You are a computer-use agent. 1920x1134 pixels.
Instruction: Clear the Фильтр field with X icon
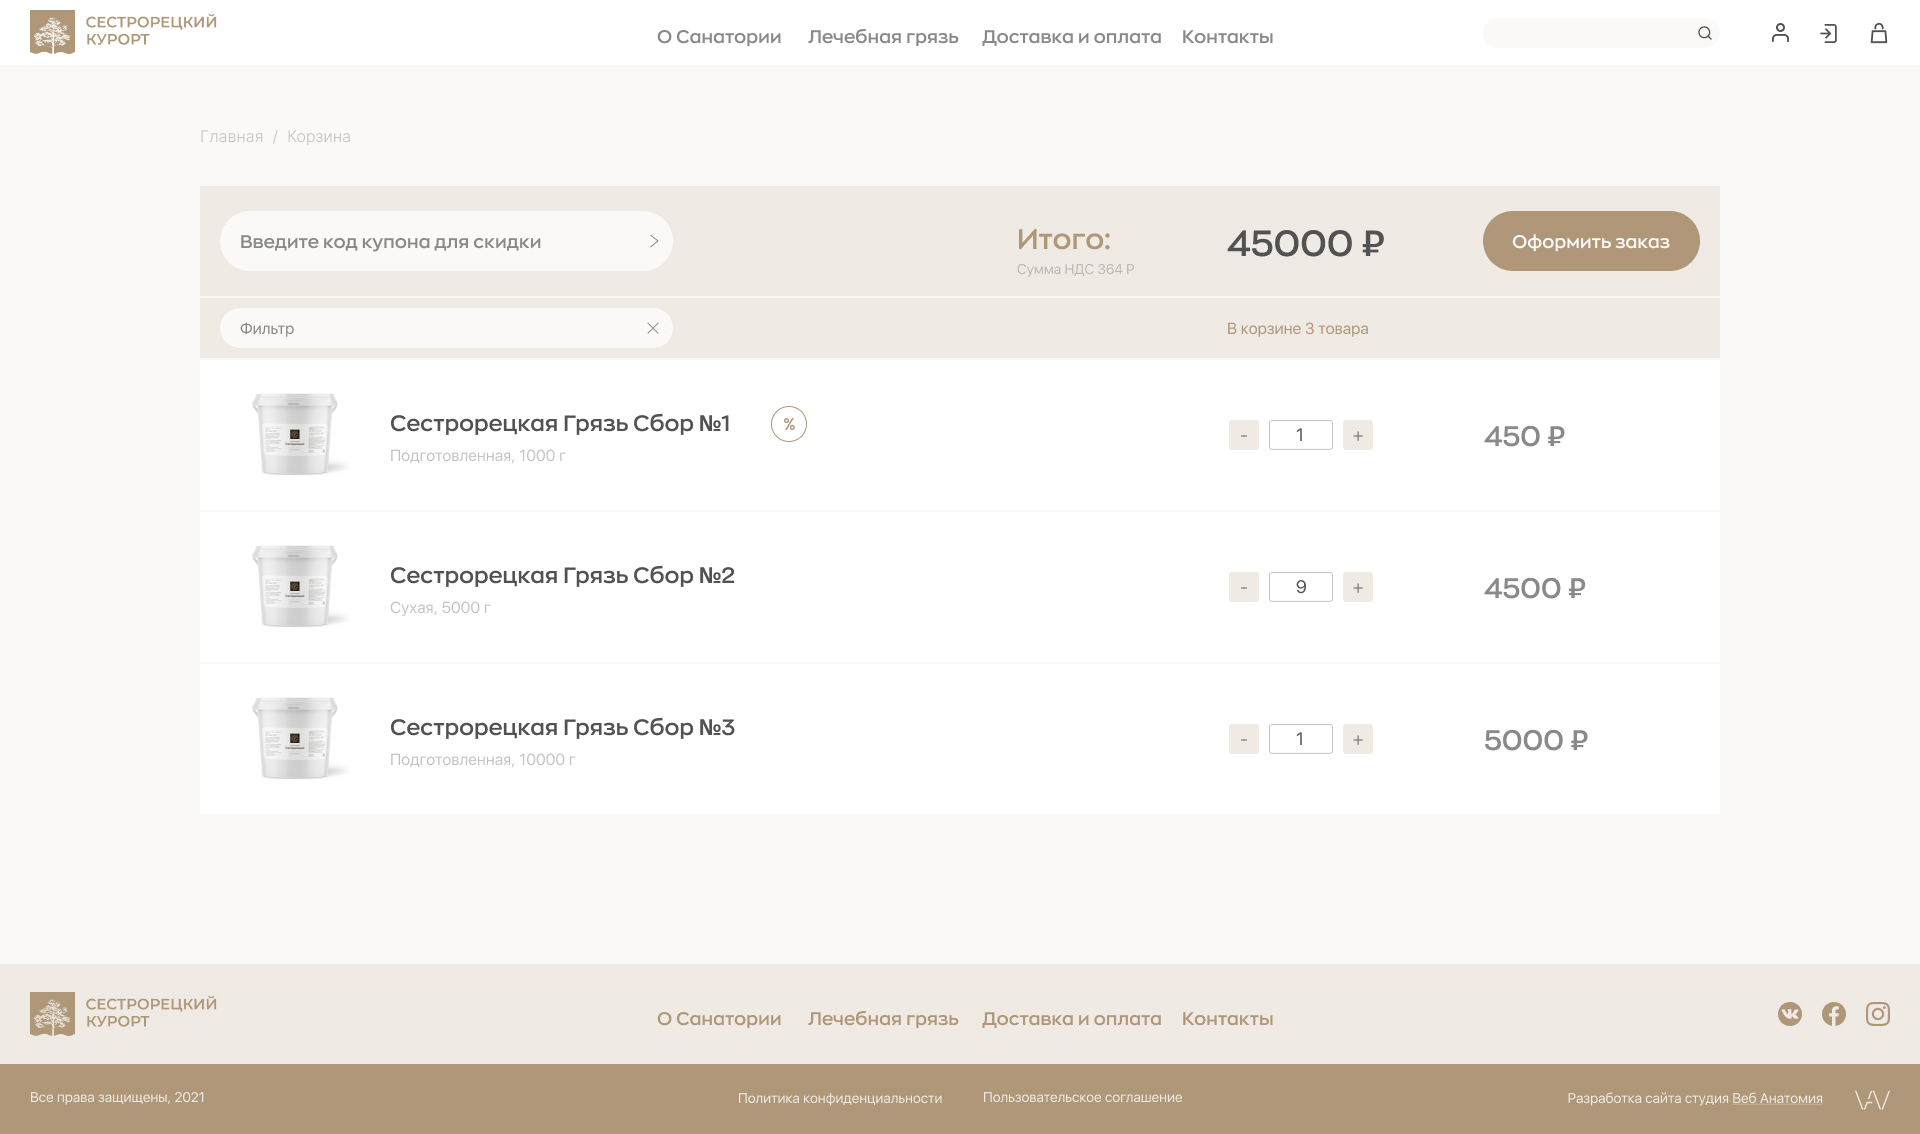(653, 328)
